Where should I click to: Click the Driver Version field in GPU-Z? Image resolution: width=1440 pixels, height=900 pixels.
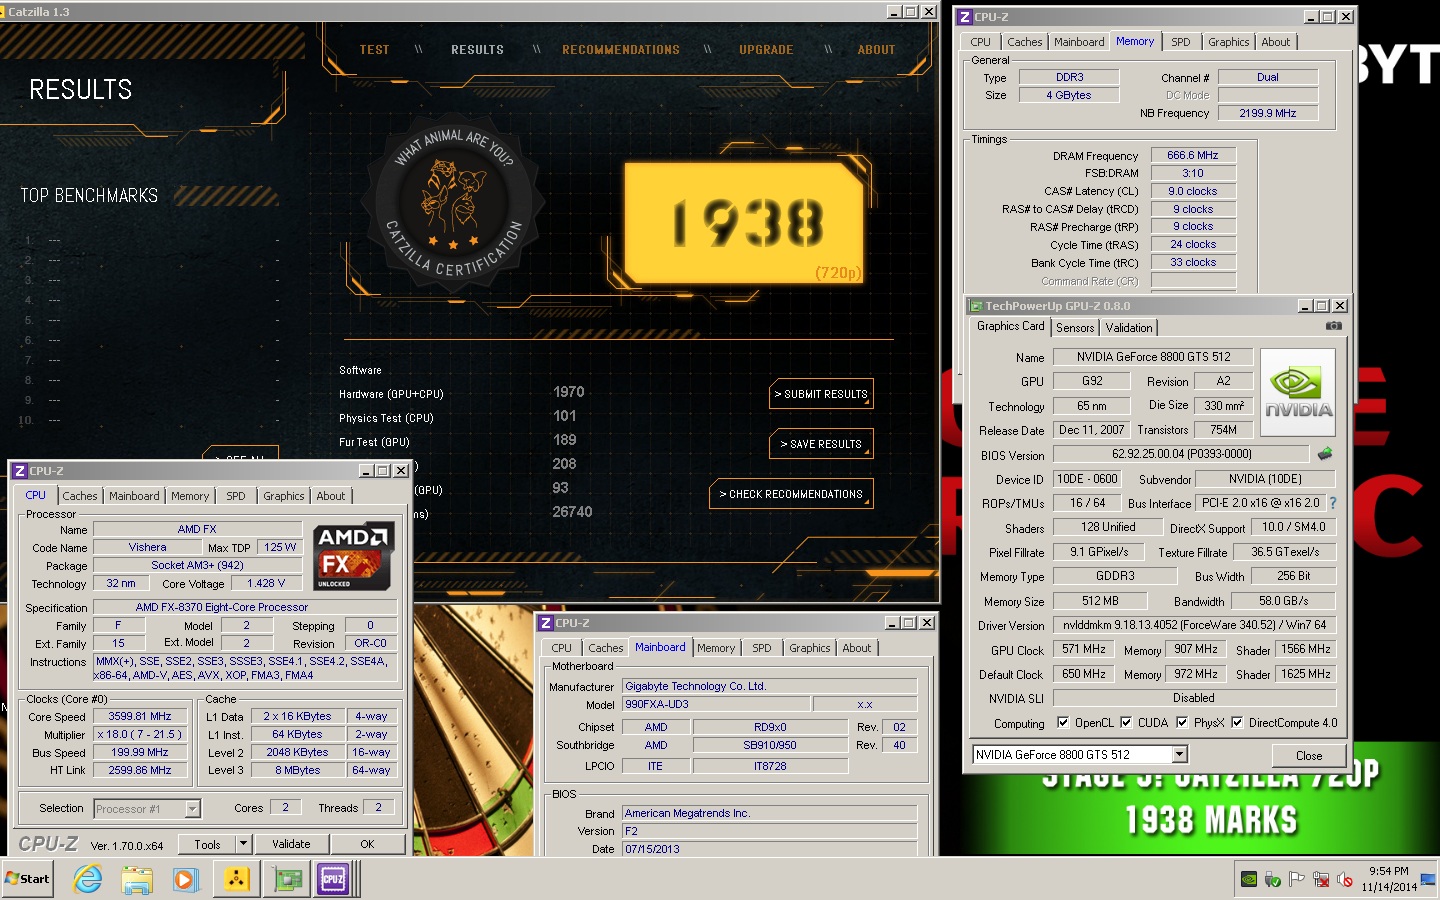[x=1194, y=625]
